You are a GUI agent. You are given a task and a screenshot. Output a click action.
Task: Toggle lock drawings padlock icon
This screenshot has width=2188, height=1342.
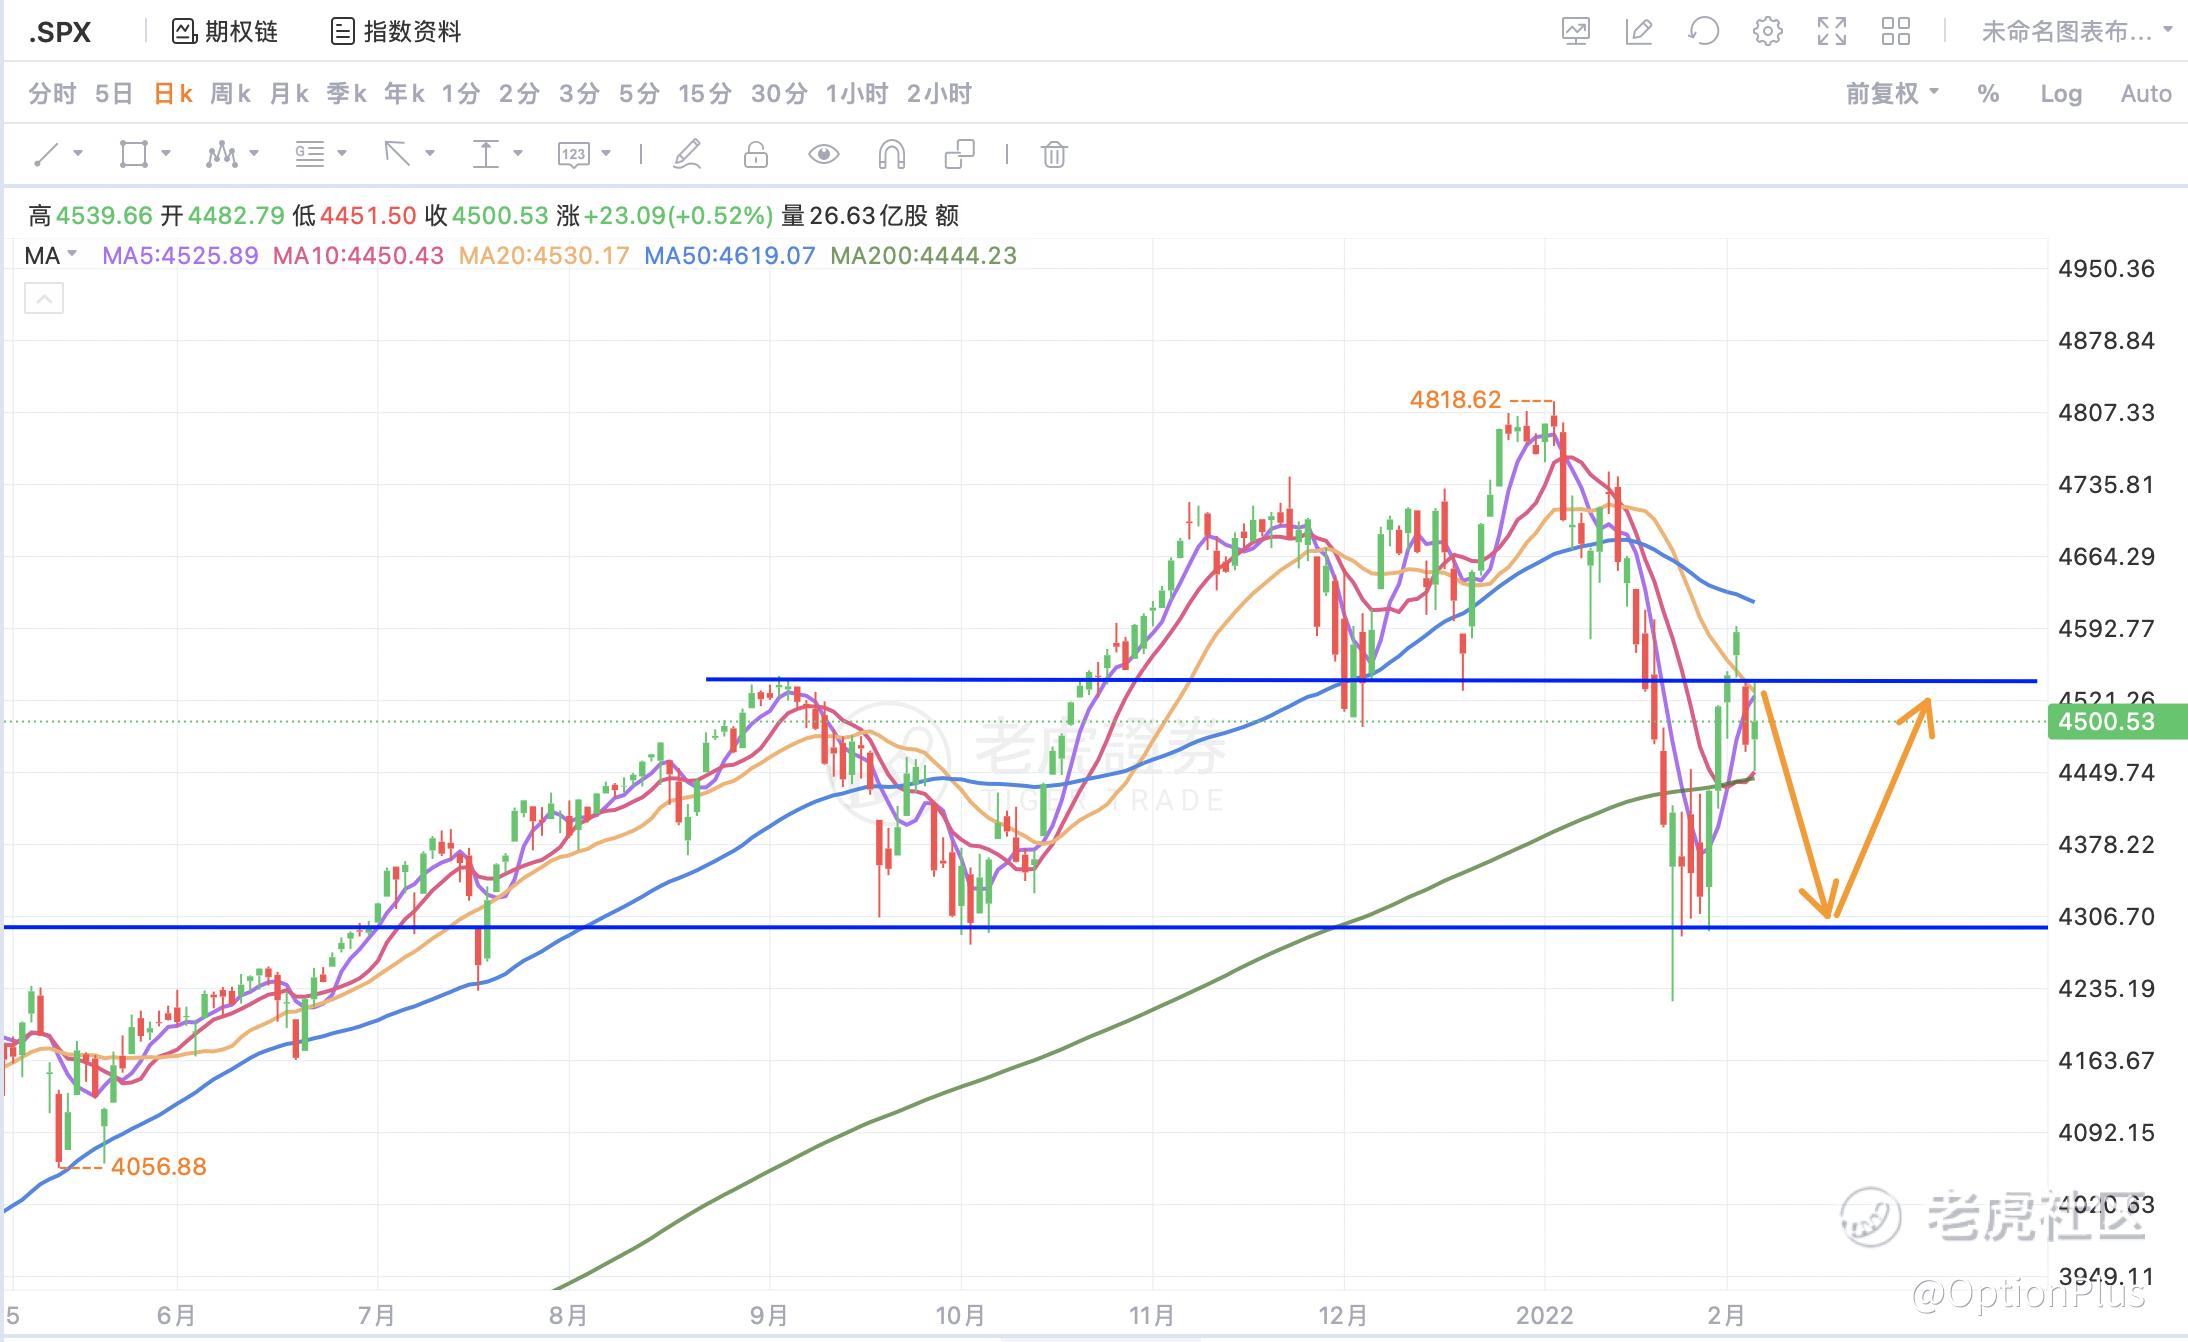click(756, 155)
